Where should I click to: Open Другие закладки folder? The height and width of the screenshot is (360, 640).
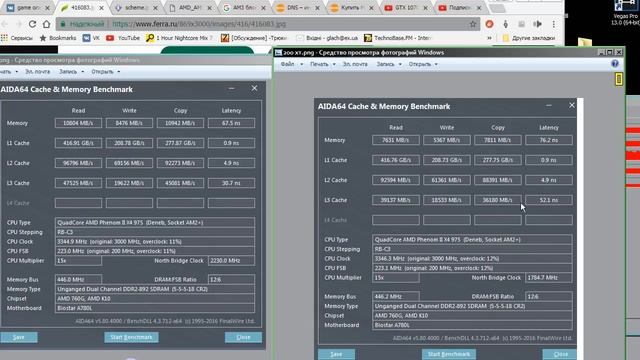(x=529, y=38)
